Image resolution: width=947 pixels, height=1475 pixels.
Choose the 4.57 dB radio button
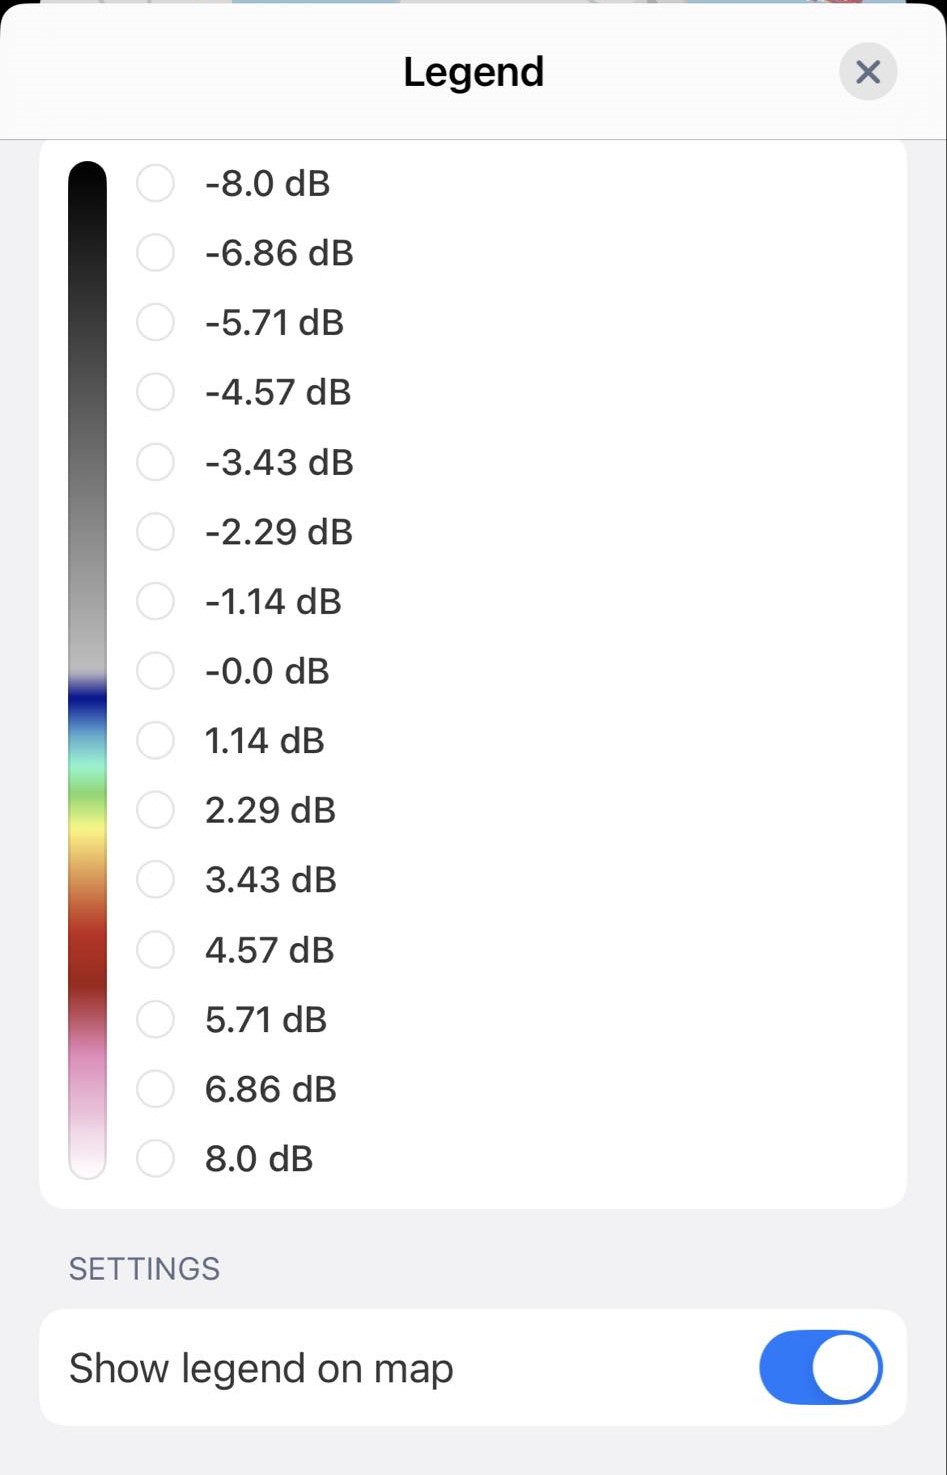(155, 949)
